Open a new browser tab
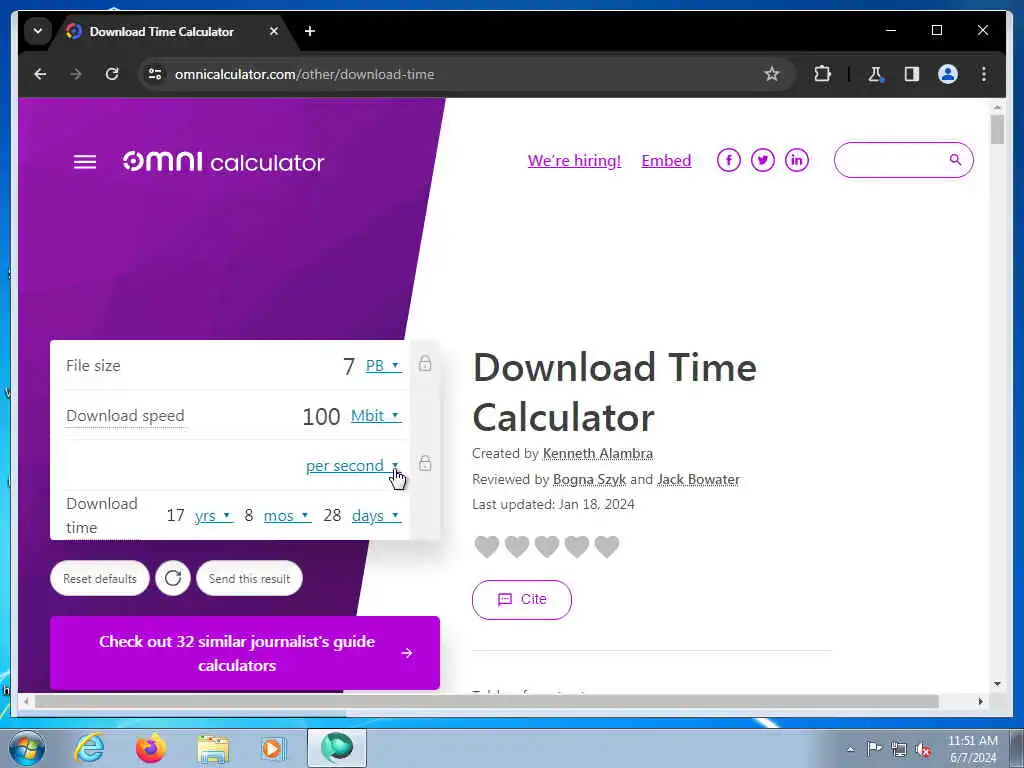This screenshot has height=768, width=1024. click(310, 31)
